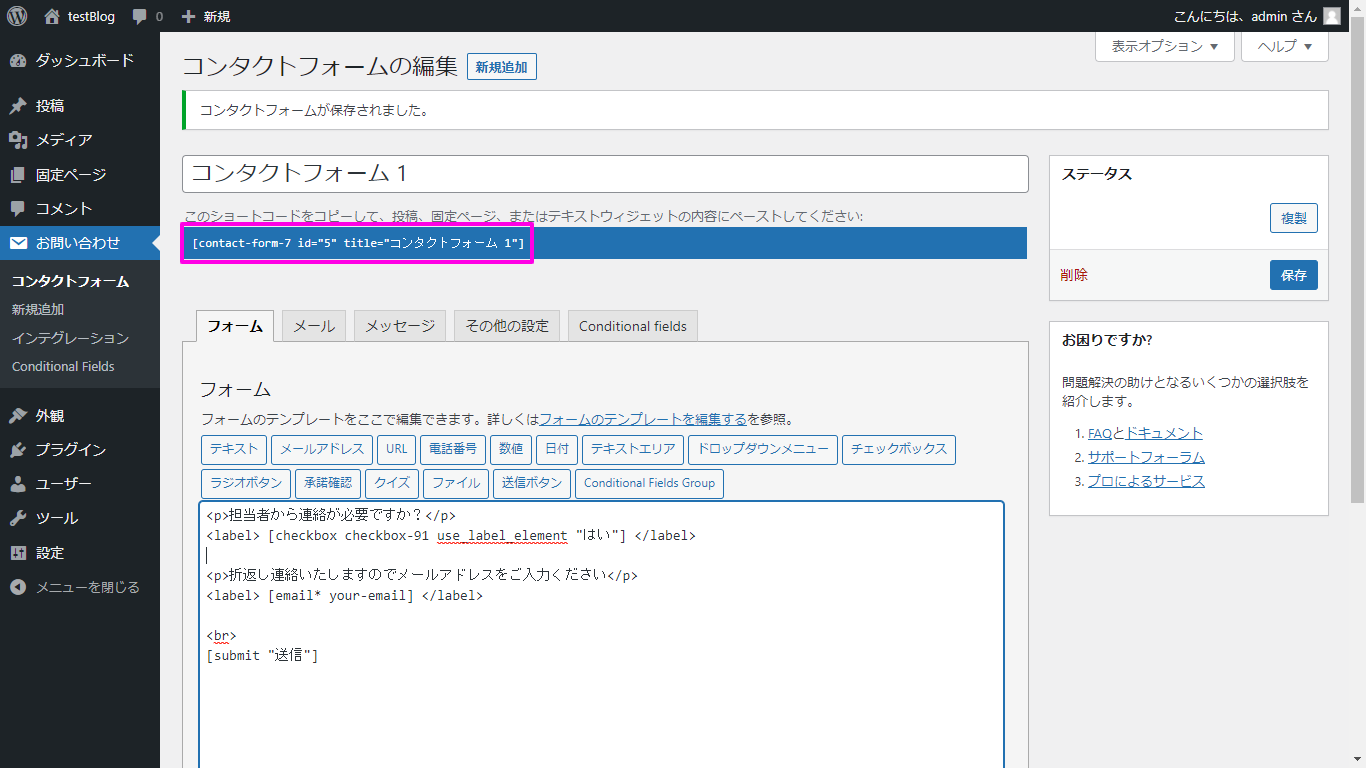Select the contact-form-7 shortcode field

[604, 243]
